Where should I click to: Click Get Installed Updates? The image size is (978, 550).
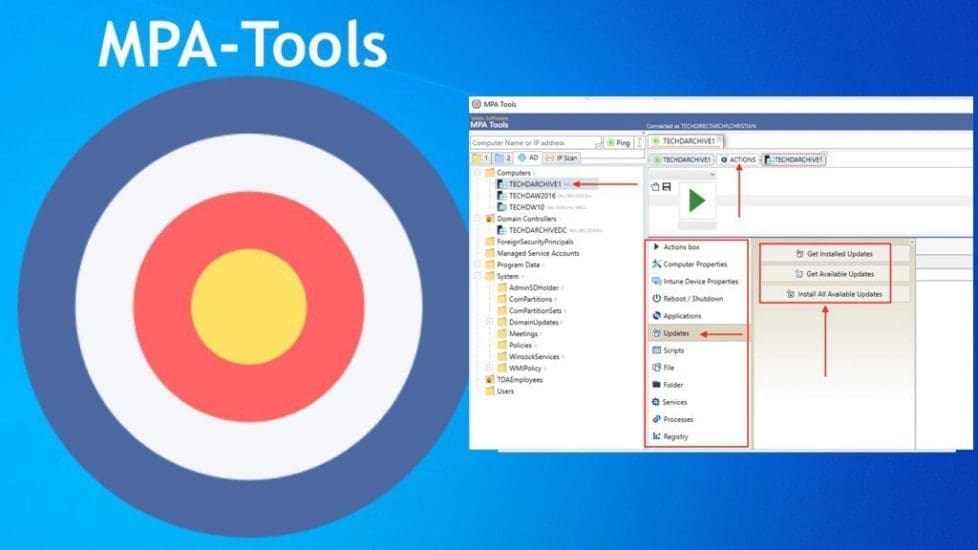[x=833, y=254]
